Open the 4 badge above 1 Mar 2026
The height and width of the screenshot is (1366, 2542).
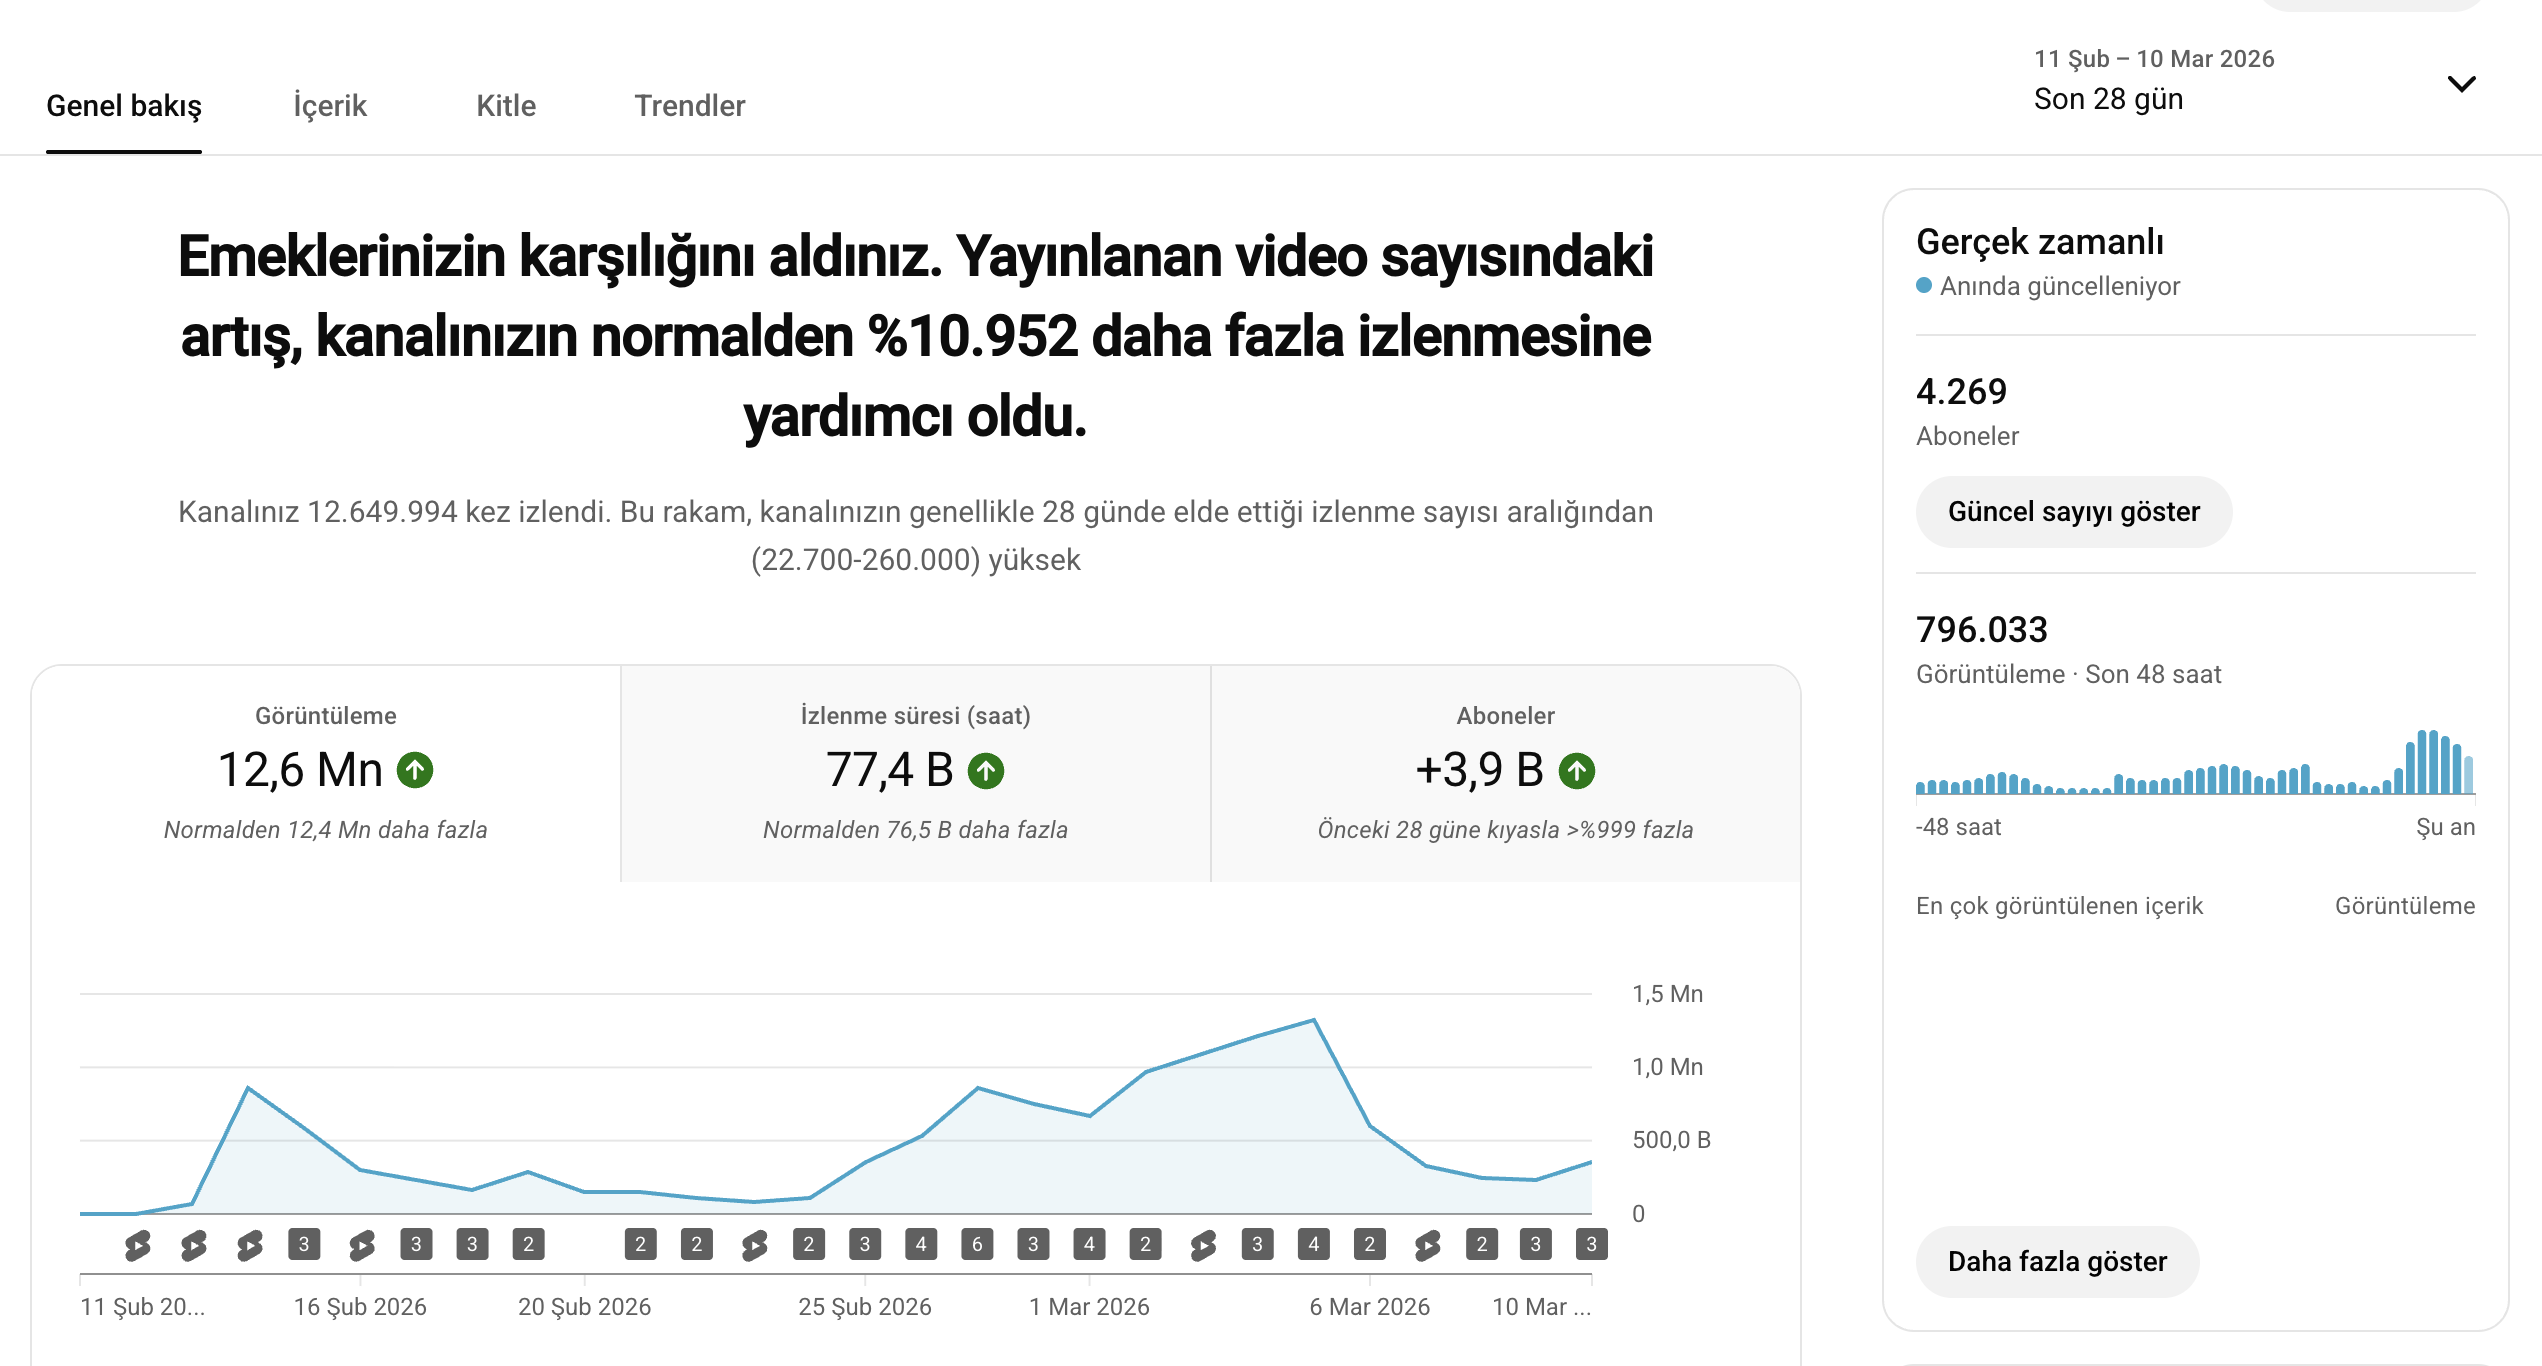click(x=1089, y=1244)
